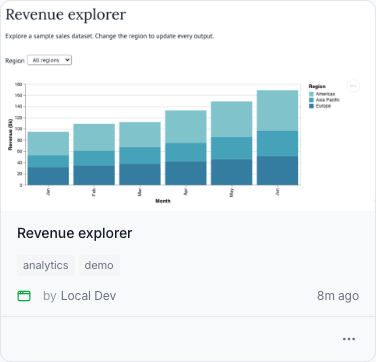The height and width of the screenshot is (362, 376).
Task: Open the chart actions ellipsis menu
Action: coord(353,86)
